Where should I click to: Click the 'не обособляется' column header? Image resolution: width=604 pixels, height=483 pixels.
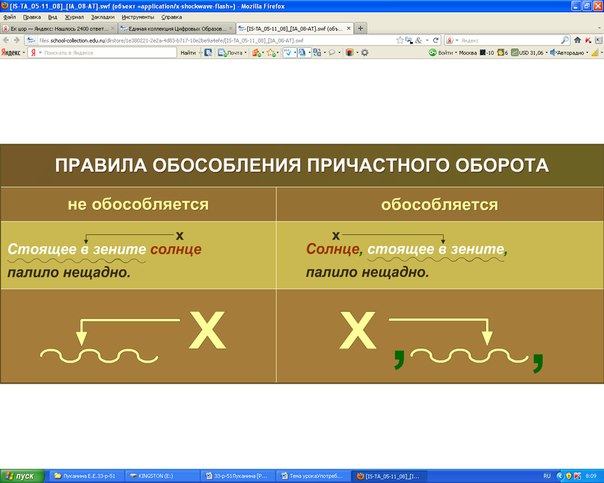pos(138,204)
